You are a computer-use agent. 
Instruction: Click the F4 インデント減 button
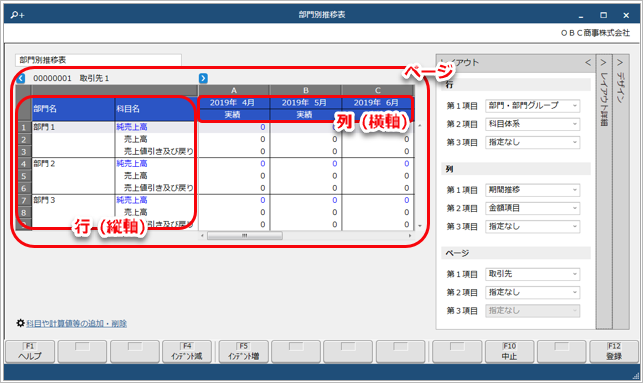[187, 351]
